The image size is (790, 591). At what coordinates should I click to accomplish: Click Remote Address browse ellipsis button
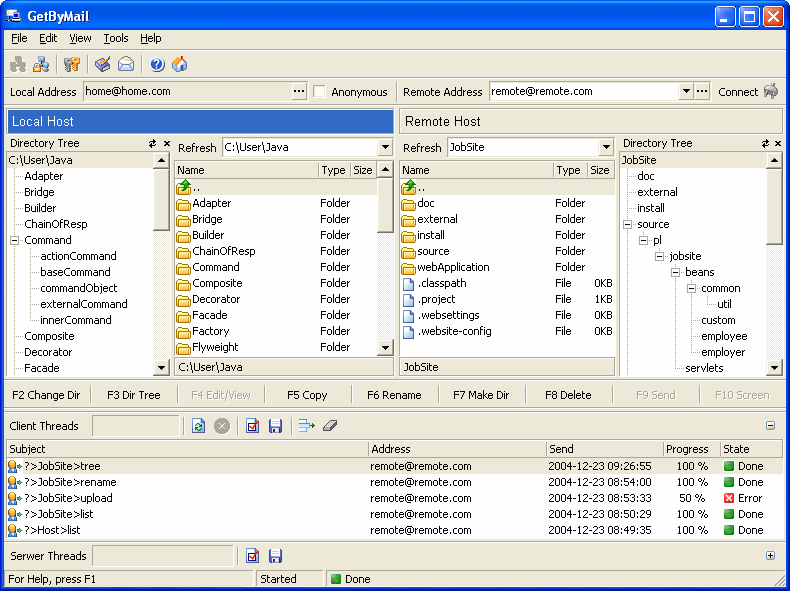[x=702, y=92]
